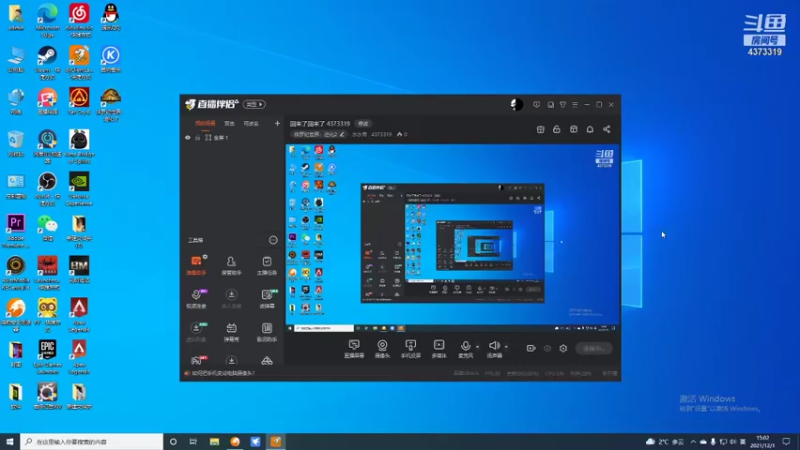Screen dimensions: 800x450
Task: Click the highlighted companion app taskbar button
Action: [276, 442]
